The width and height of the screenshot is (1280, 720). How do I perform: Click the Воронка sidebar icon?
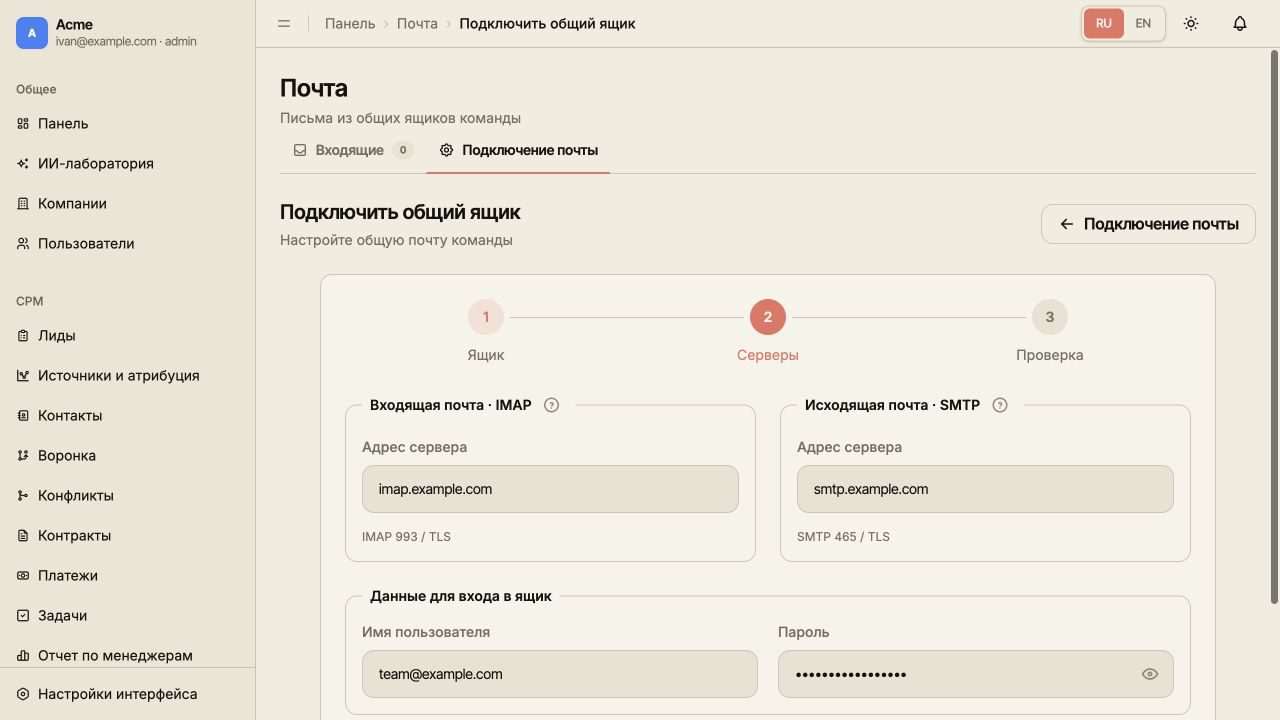23,455
